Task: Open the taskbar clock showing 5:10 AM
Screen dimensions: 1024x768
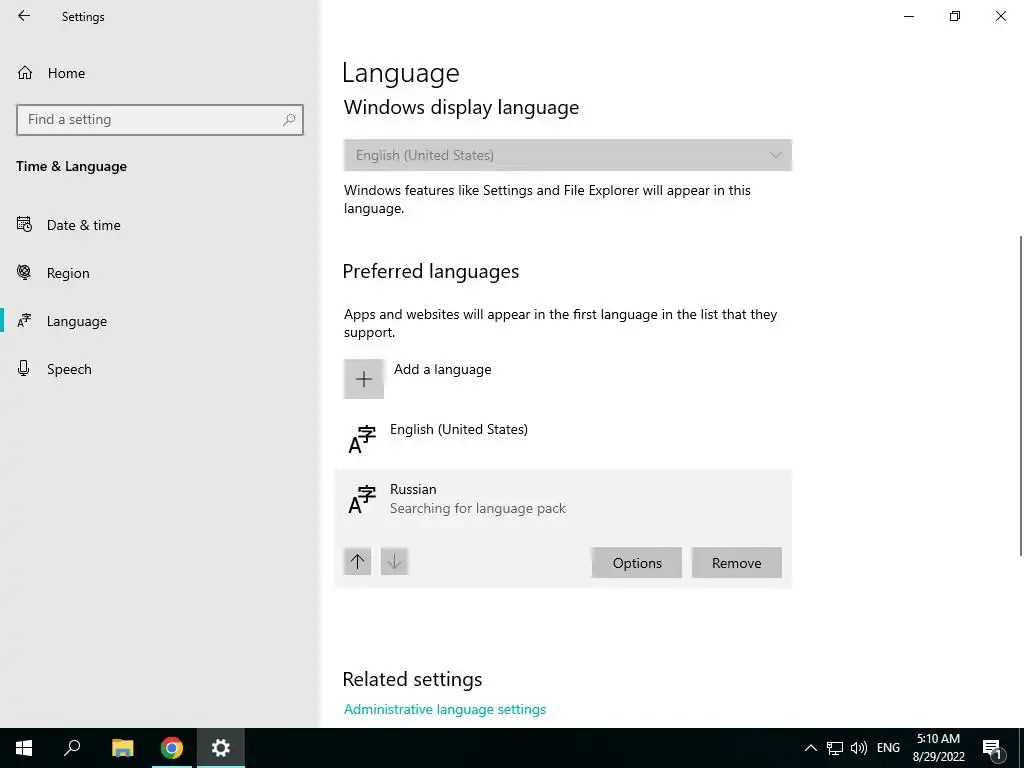Action: tap(938, 748)
